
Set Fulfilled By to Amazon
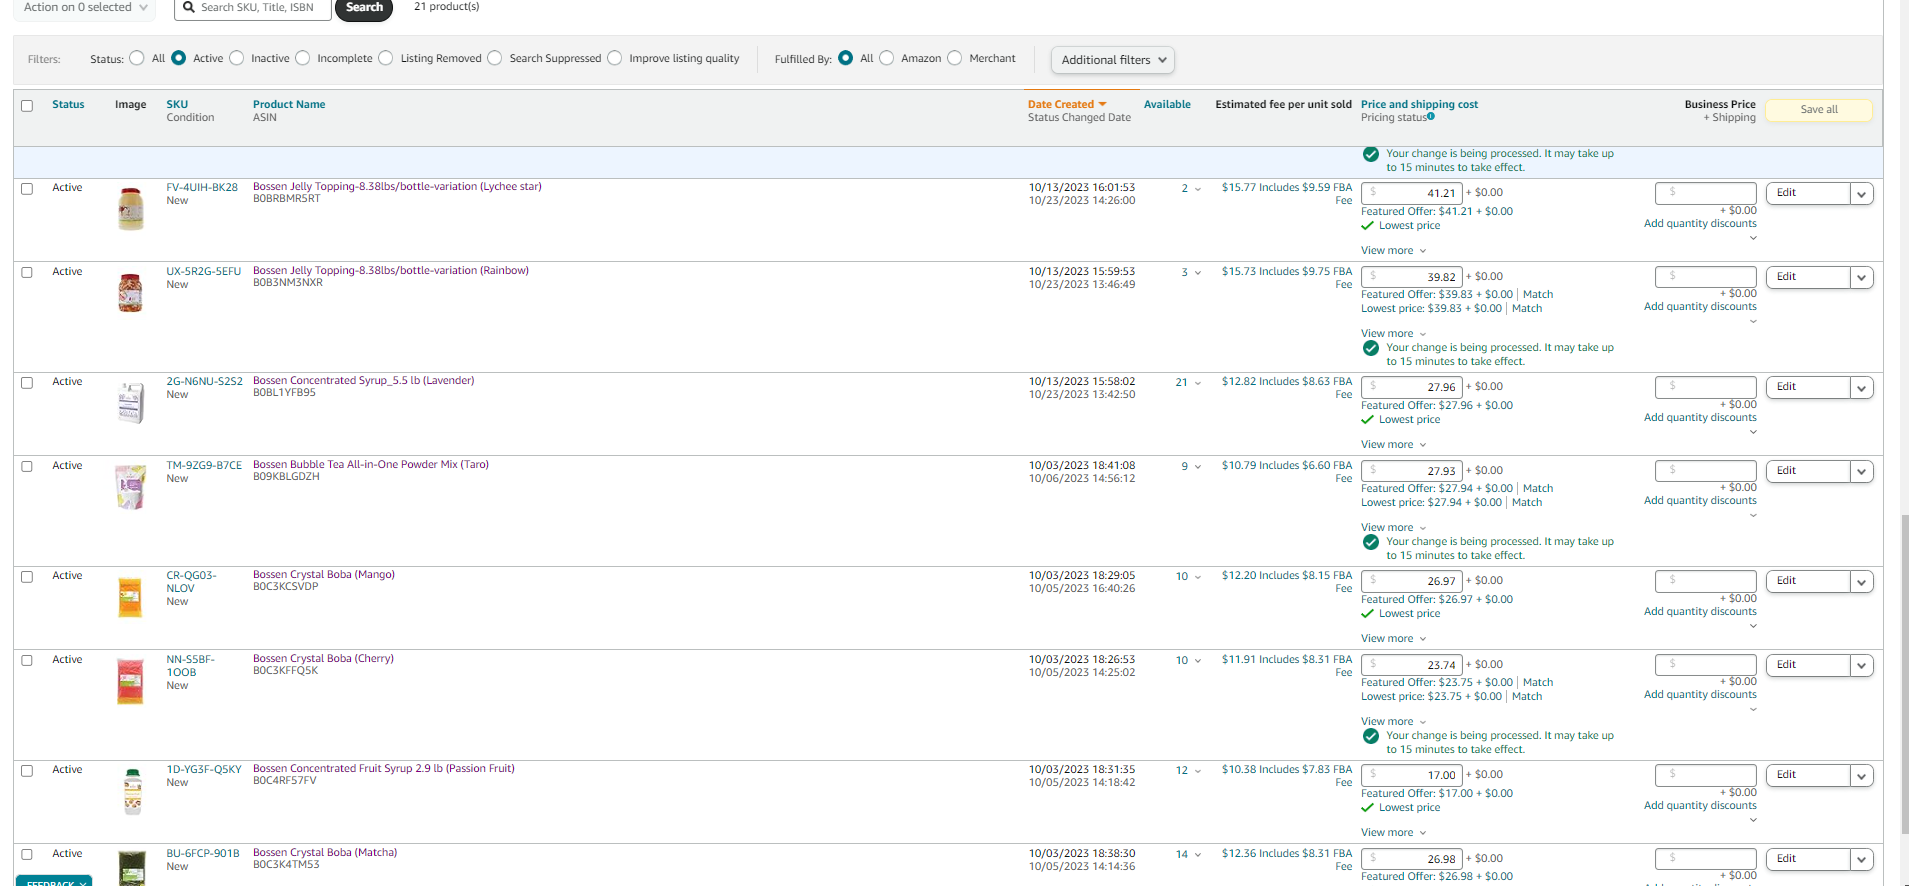click(887, 58)
